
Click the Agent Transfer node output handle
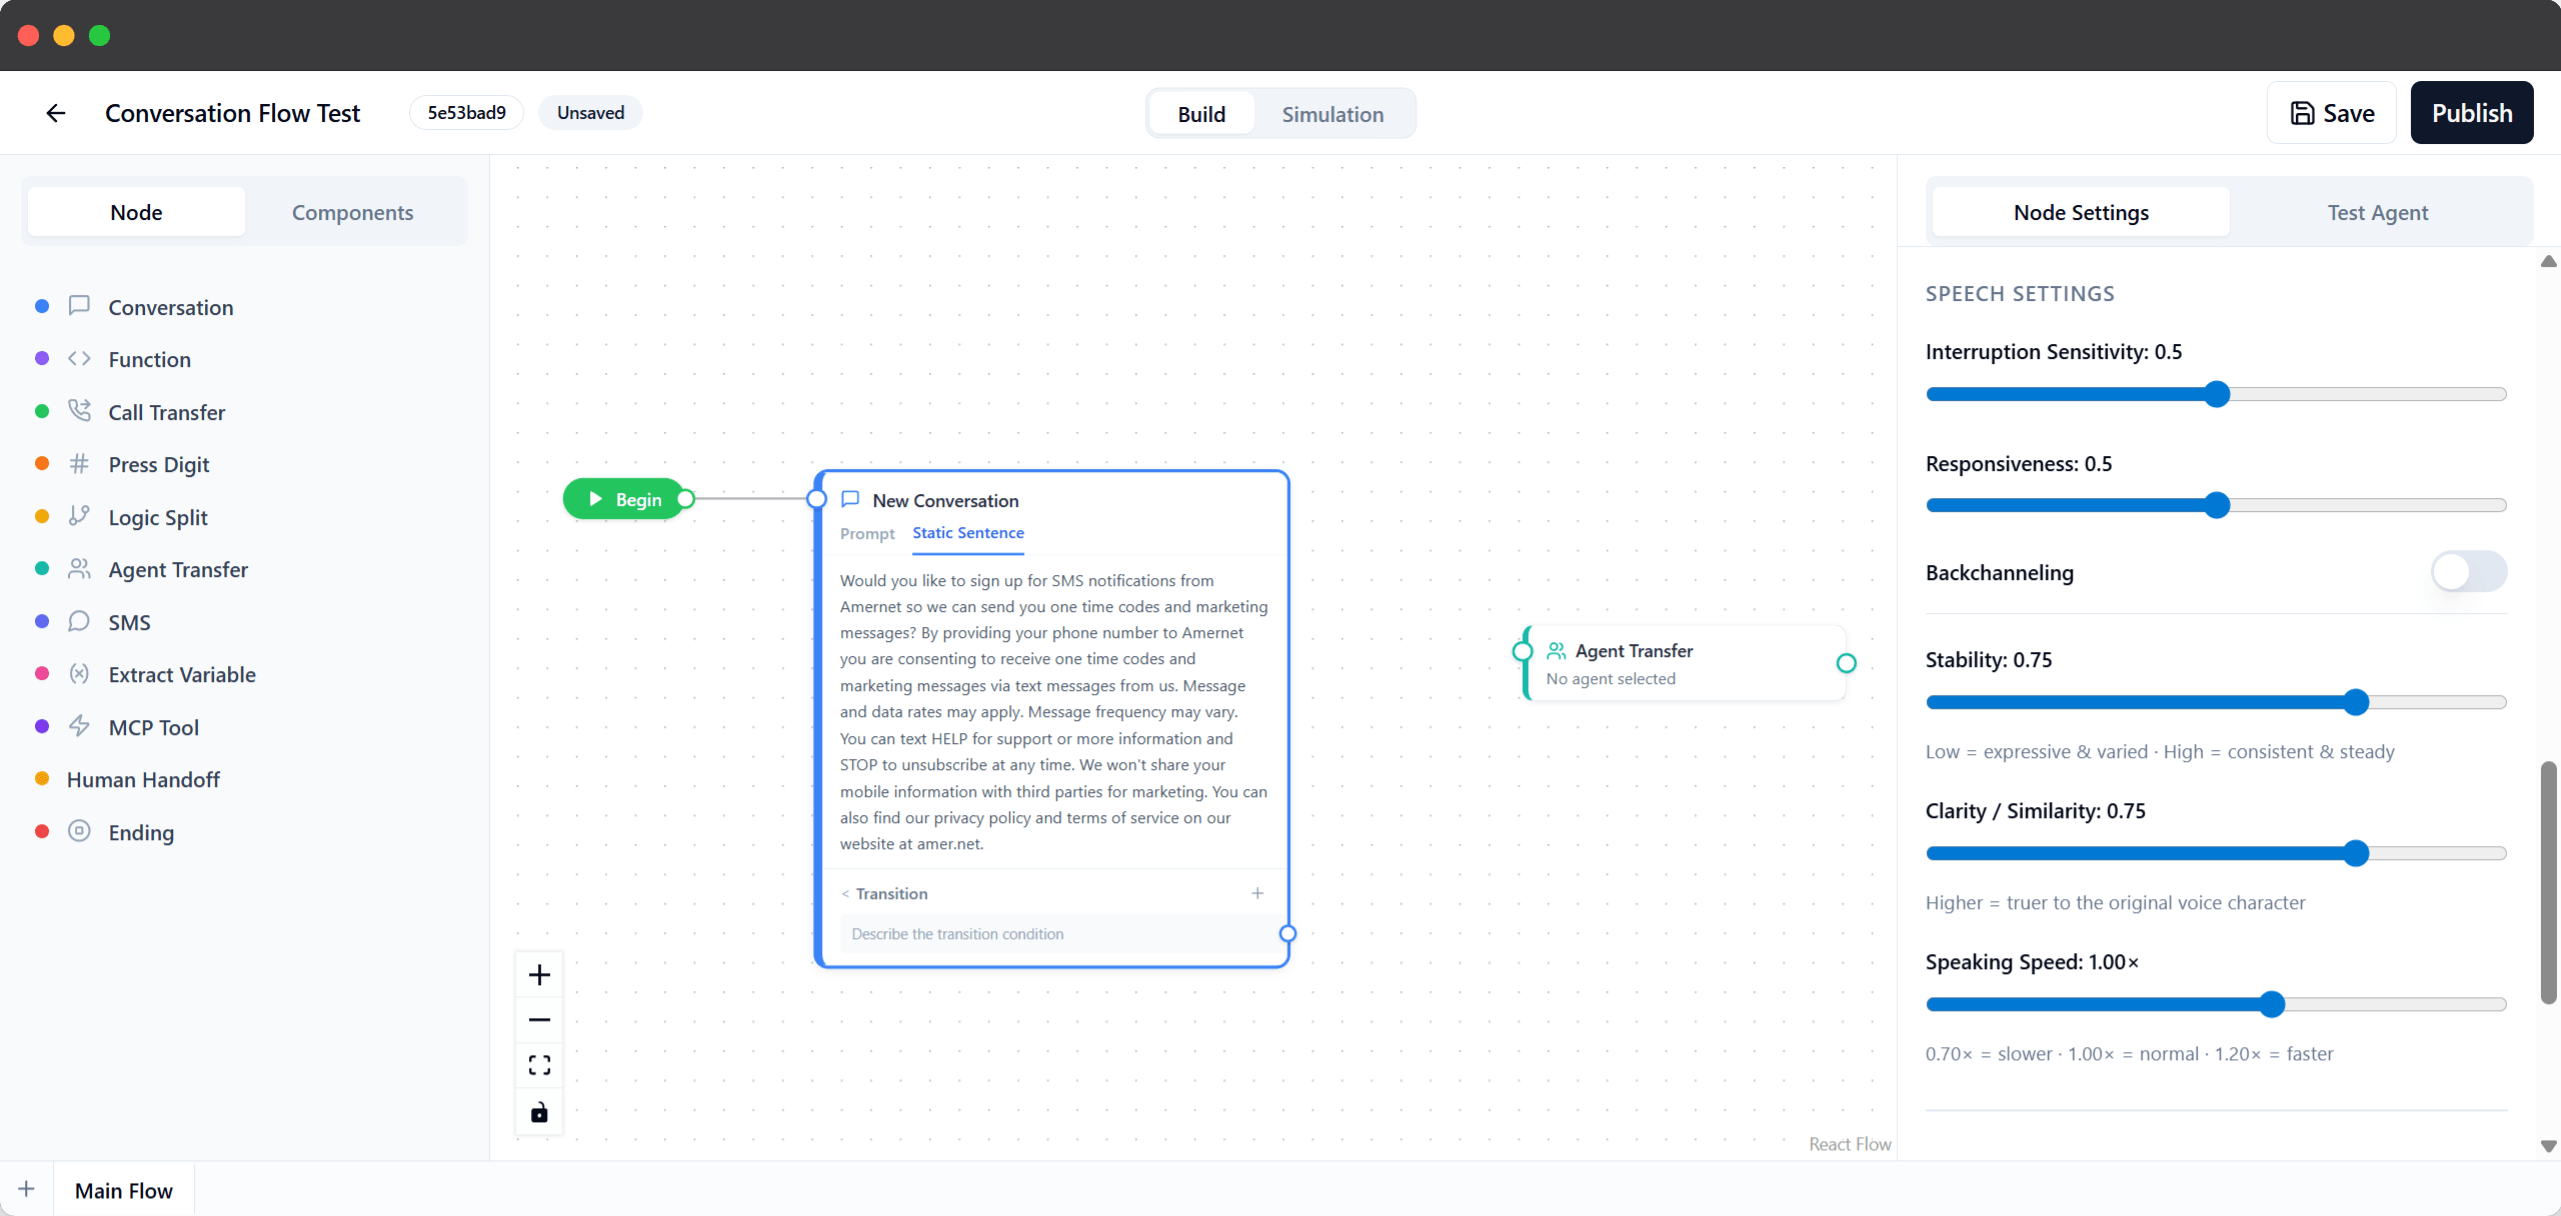point(1846,663)
